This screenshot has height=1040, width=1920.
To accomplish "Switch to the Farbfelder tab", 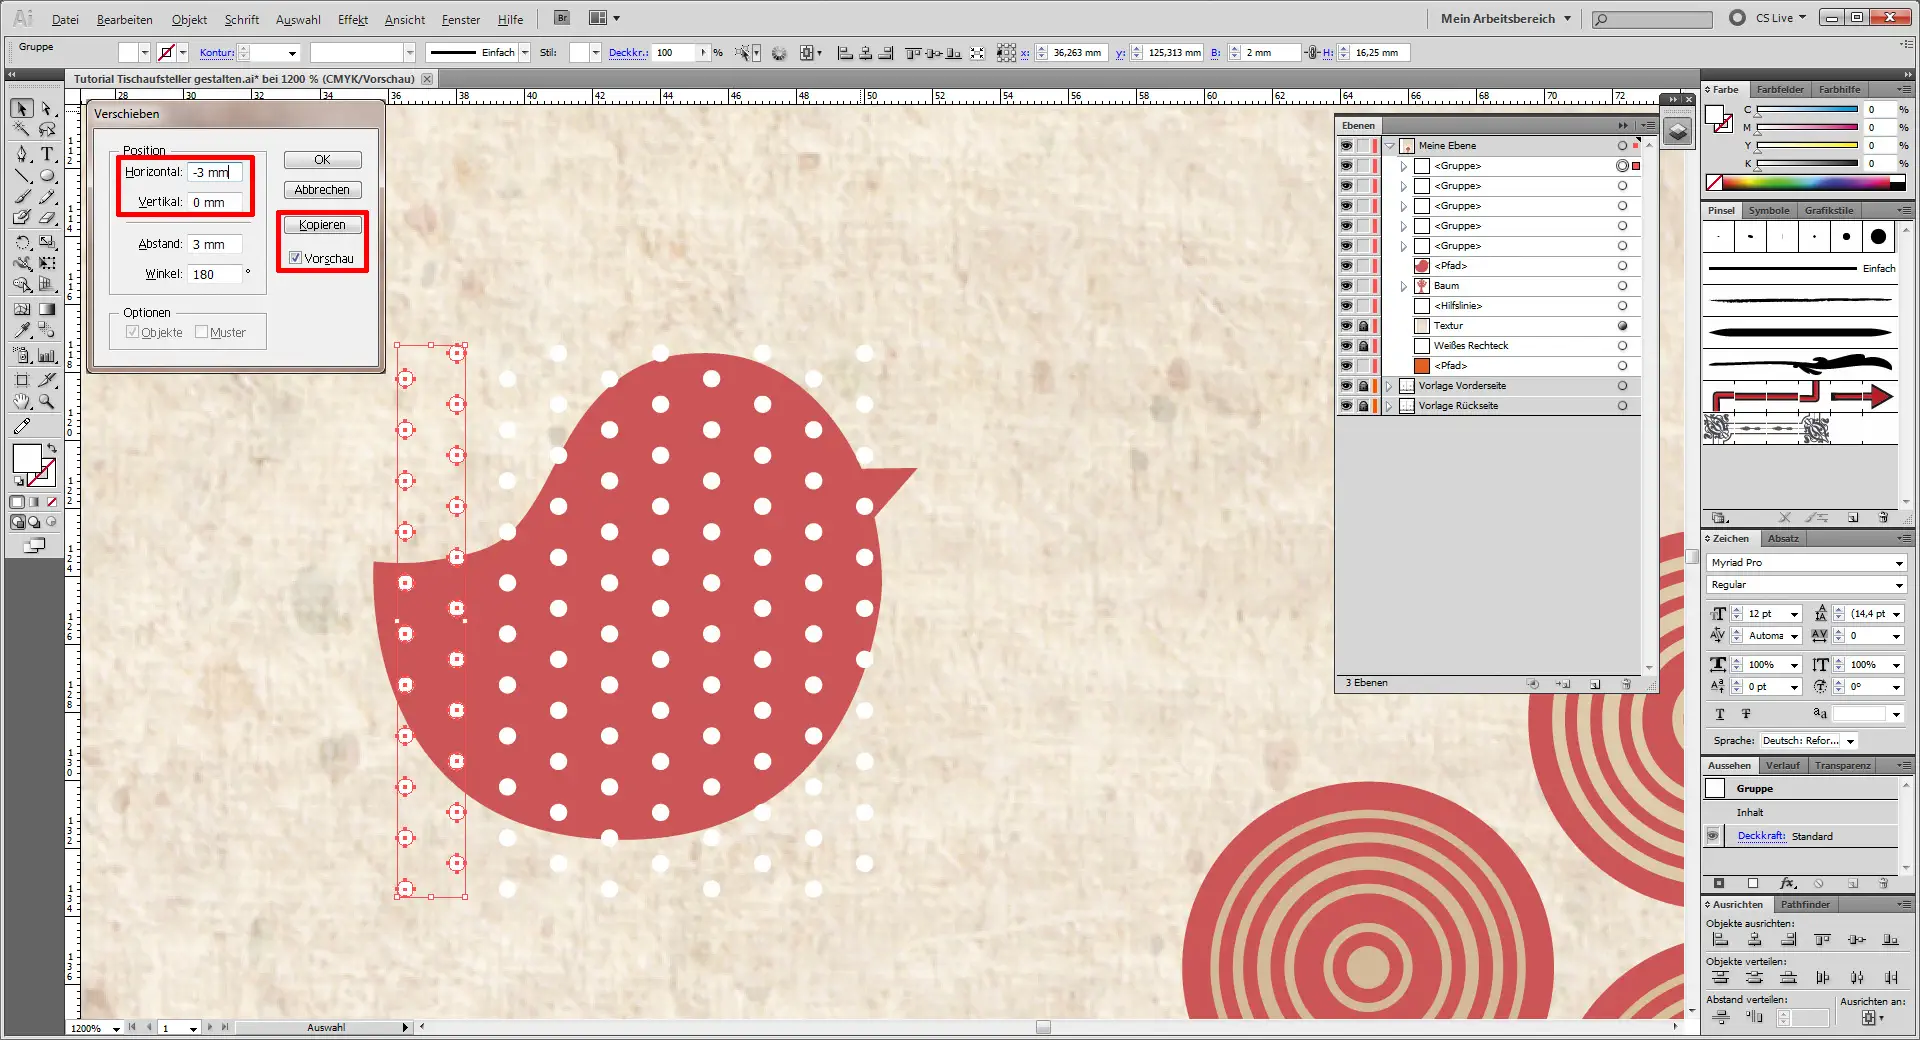I will (x=1780, y=89).
